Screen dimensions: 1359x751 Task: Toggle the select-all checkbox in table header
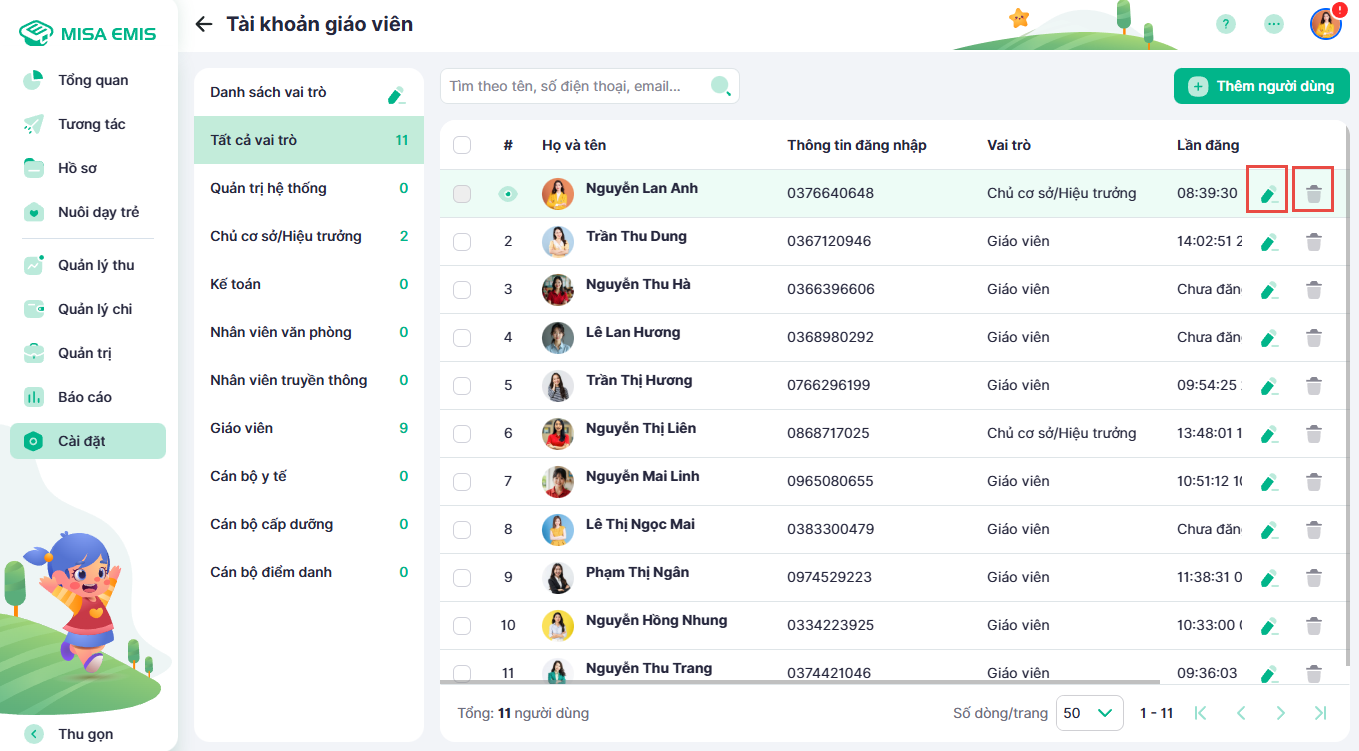[x=462, y=145]
